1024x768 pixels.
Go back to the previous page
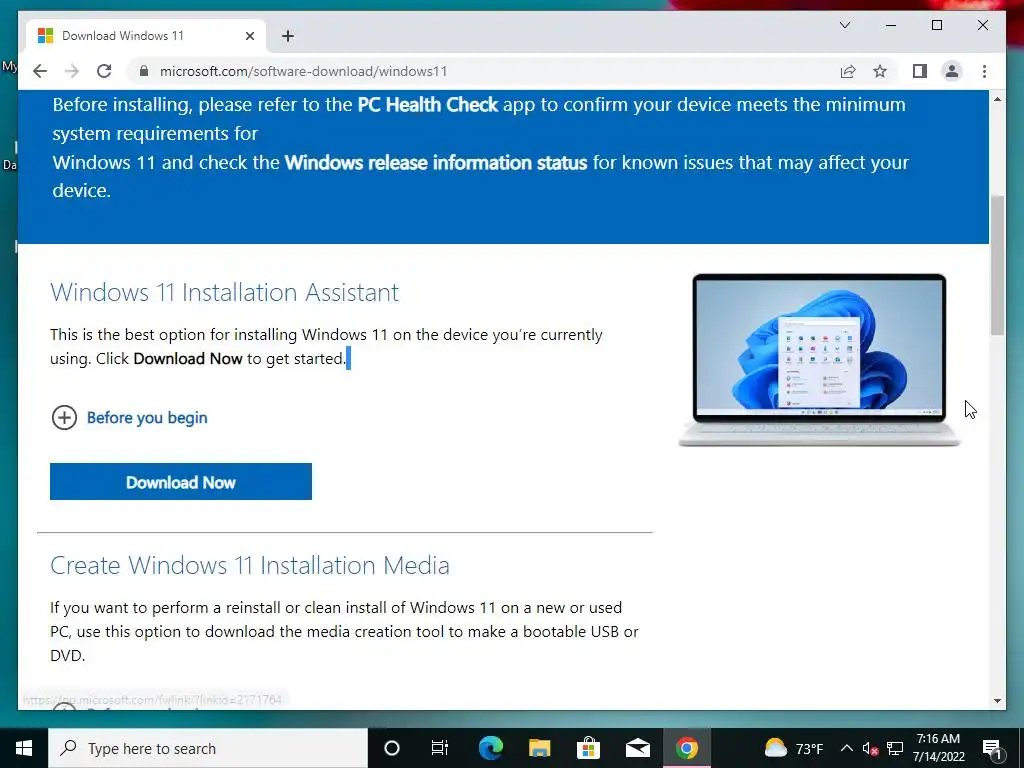point(40,71)
